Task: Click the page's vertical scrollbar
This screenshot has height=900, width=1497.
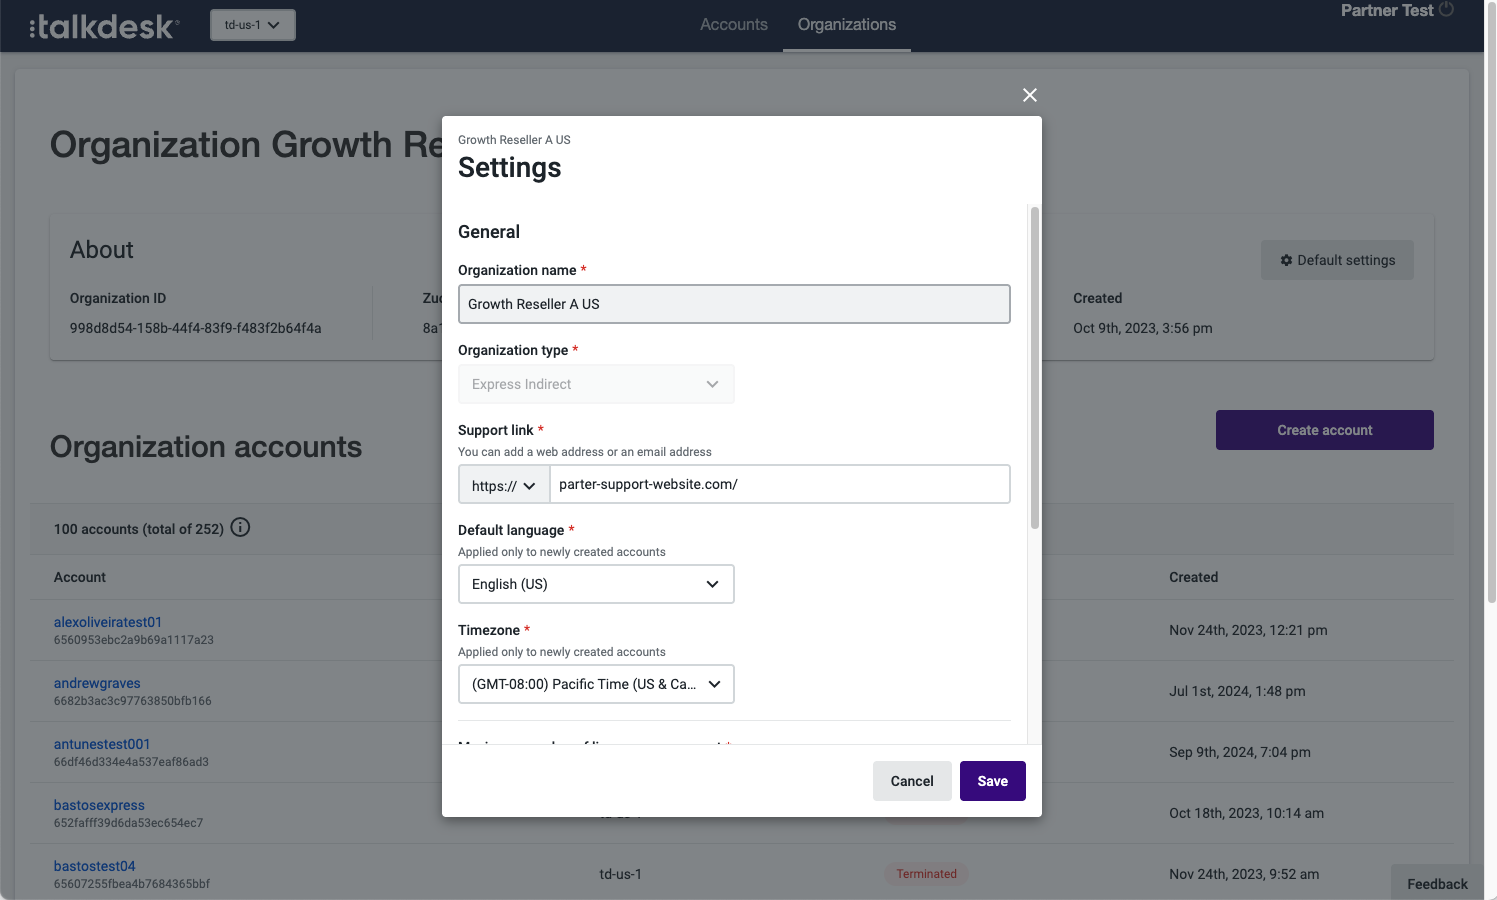Action: 1490,300
